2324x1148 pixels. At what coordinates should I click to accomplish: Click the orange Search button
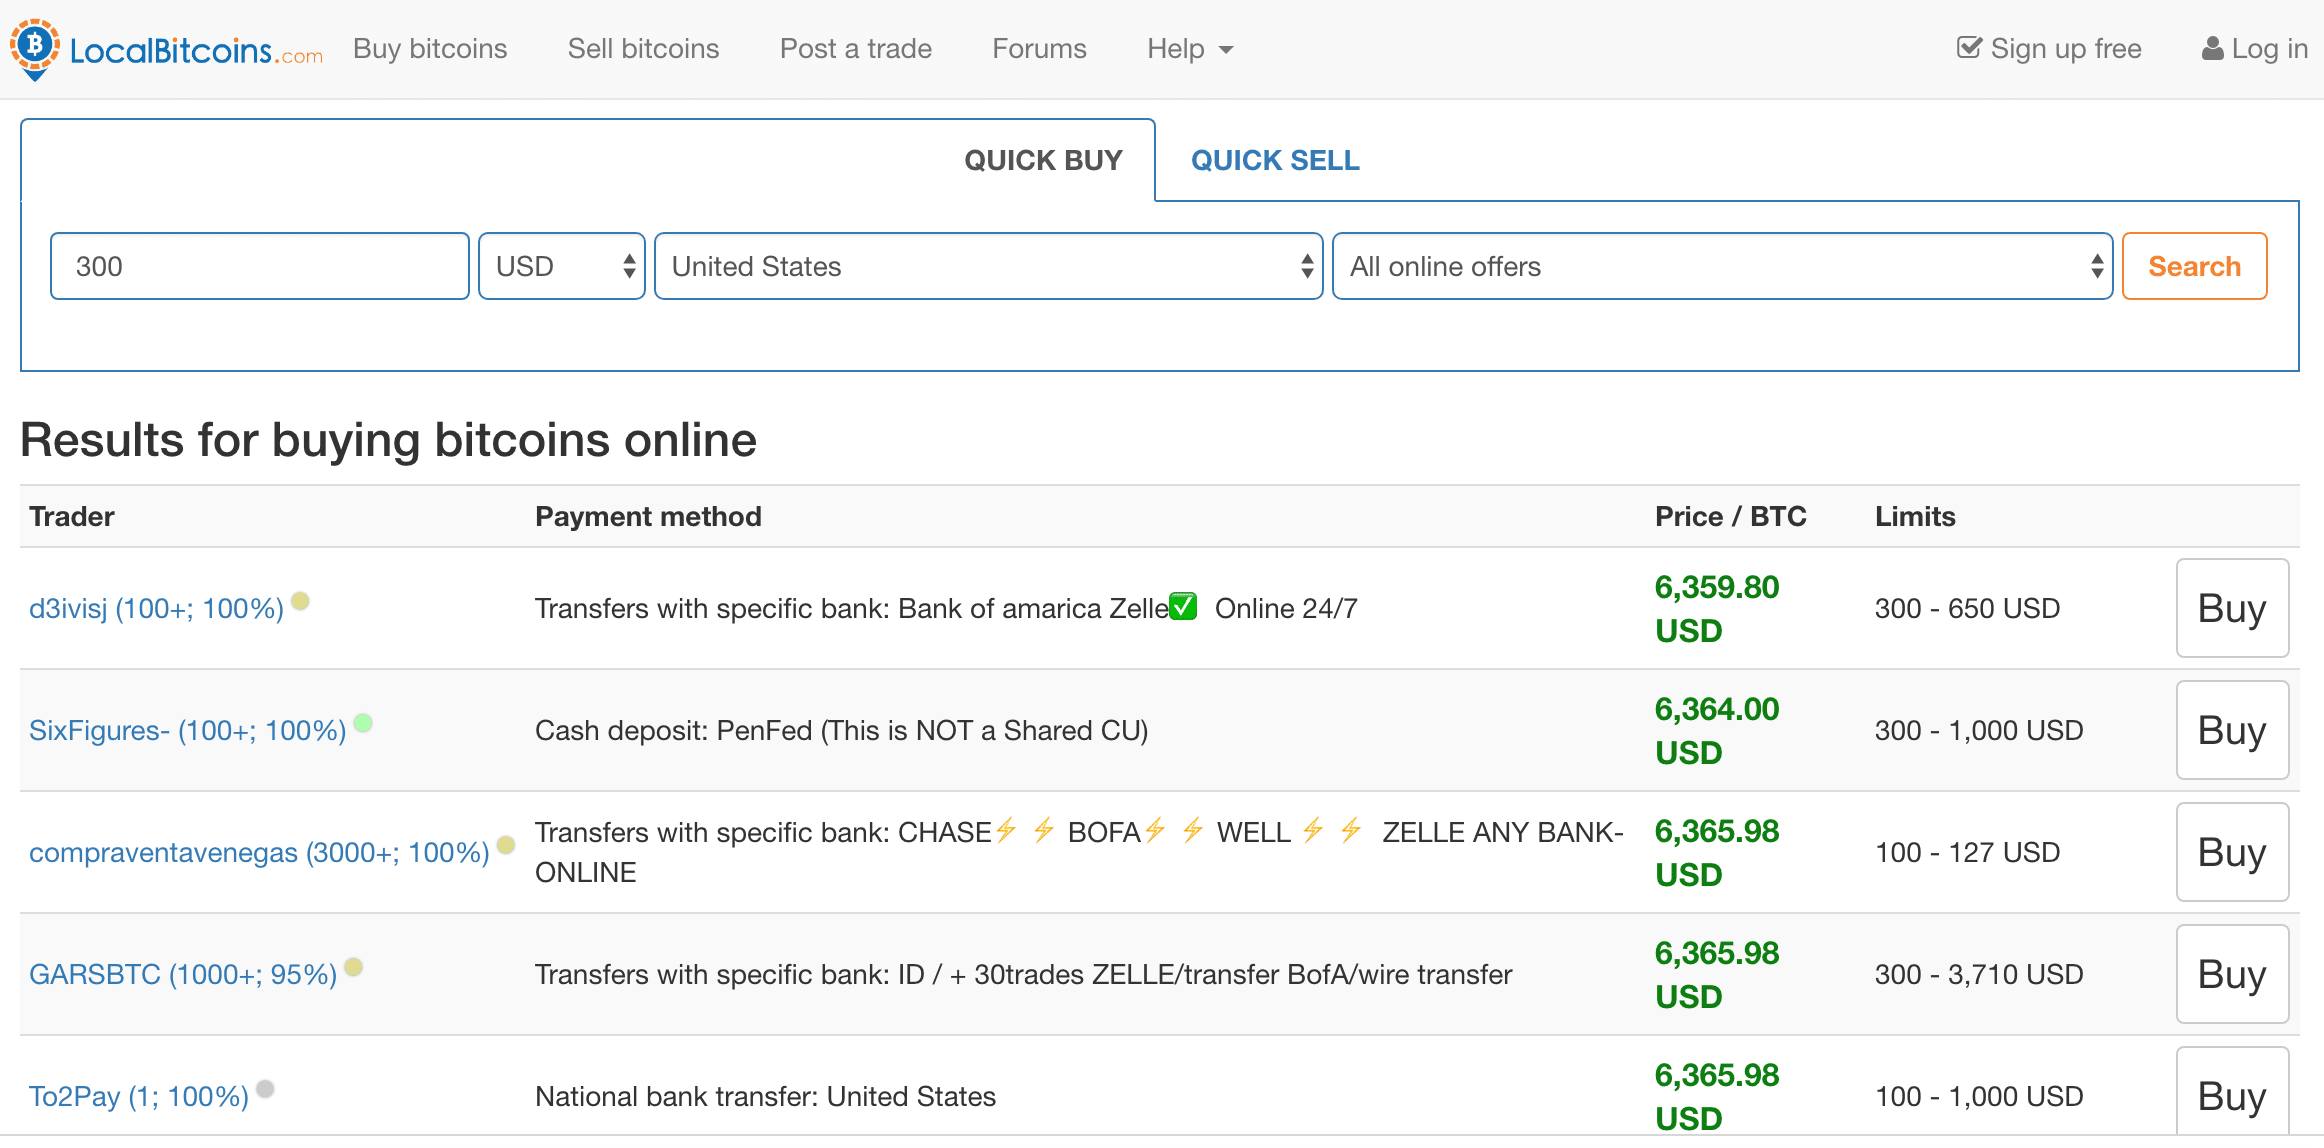pyautogui.click(x=2194, y=266)
